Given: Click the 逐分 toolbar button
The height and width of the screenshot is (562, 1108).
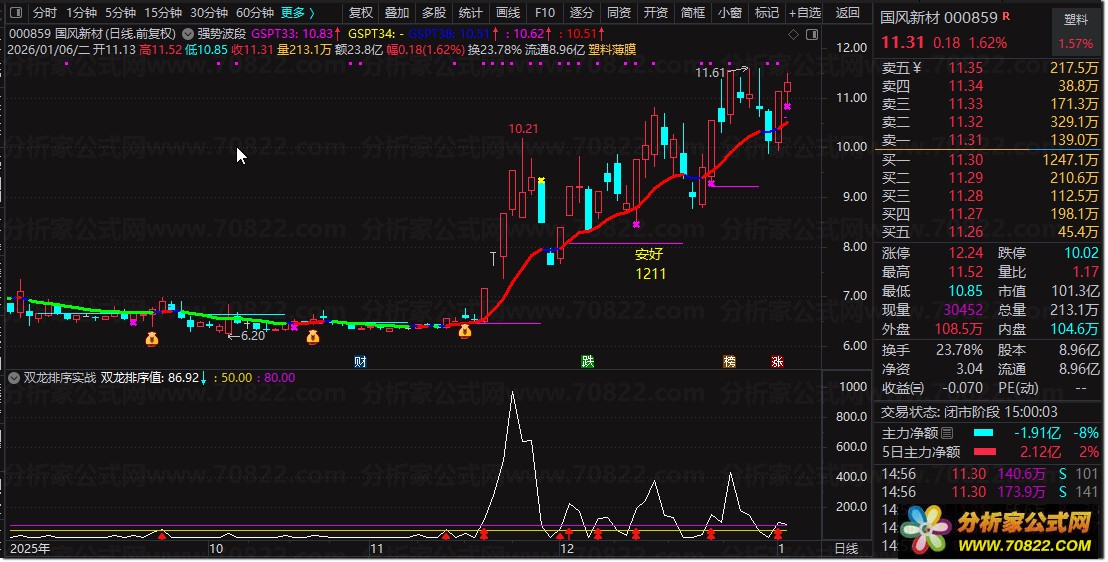Looking at the screenshot, I should point(582,13).
